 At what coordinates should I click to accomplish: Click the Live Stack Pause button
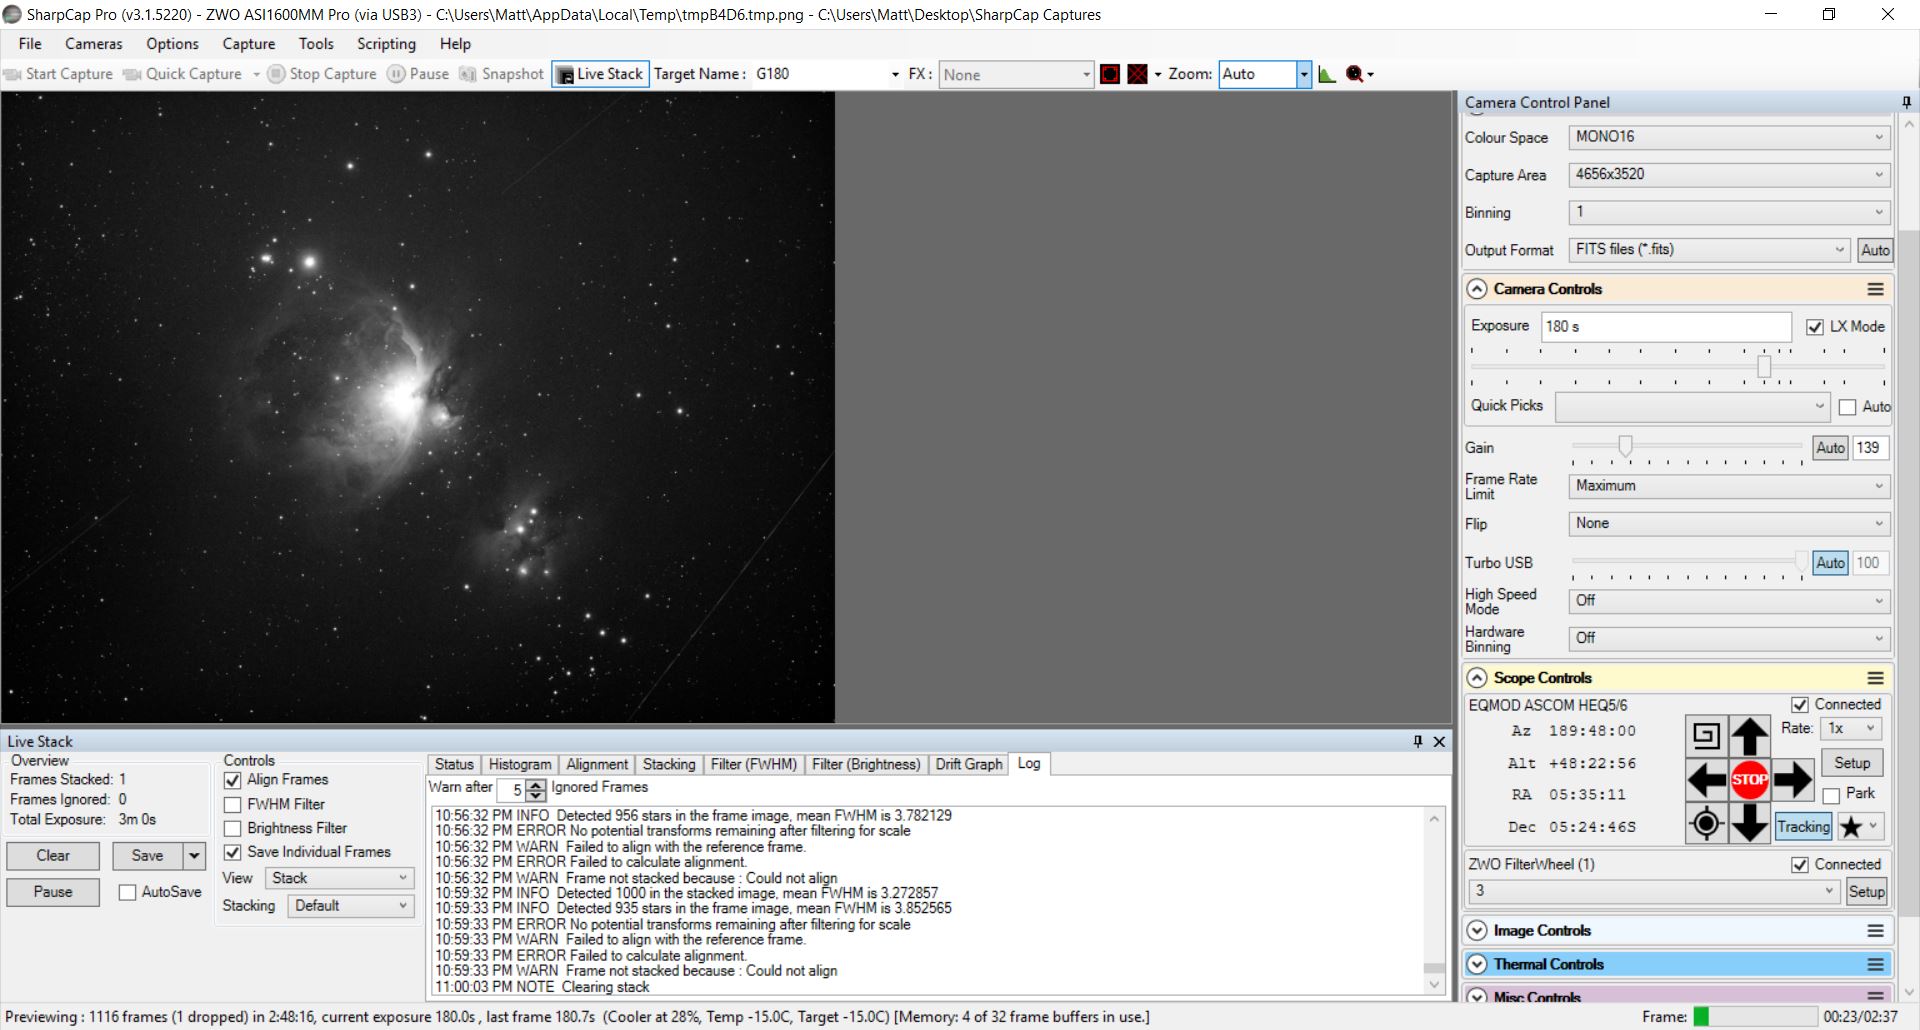click(53, 892)
